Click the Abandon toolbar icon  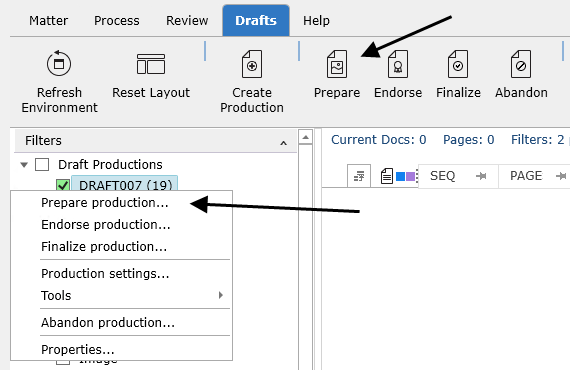[521, 64]
